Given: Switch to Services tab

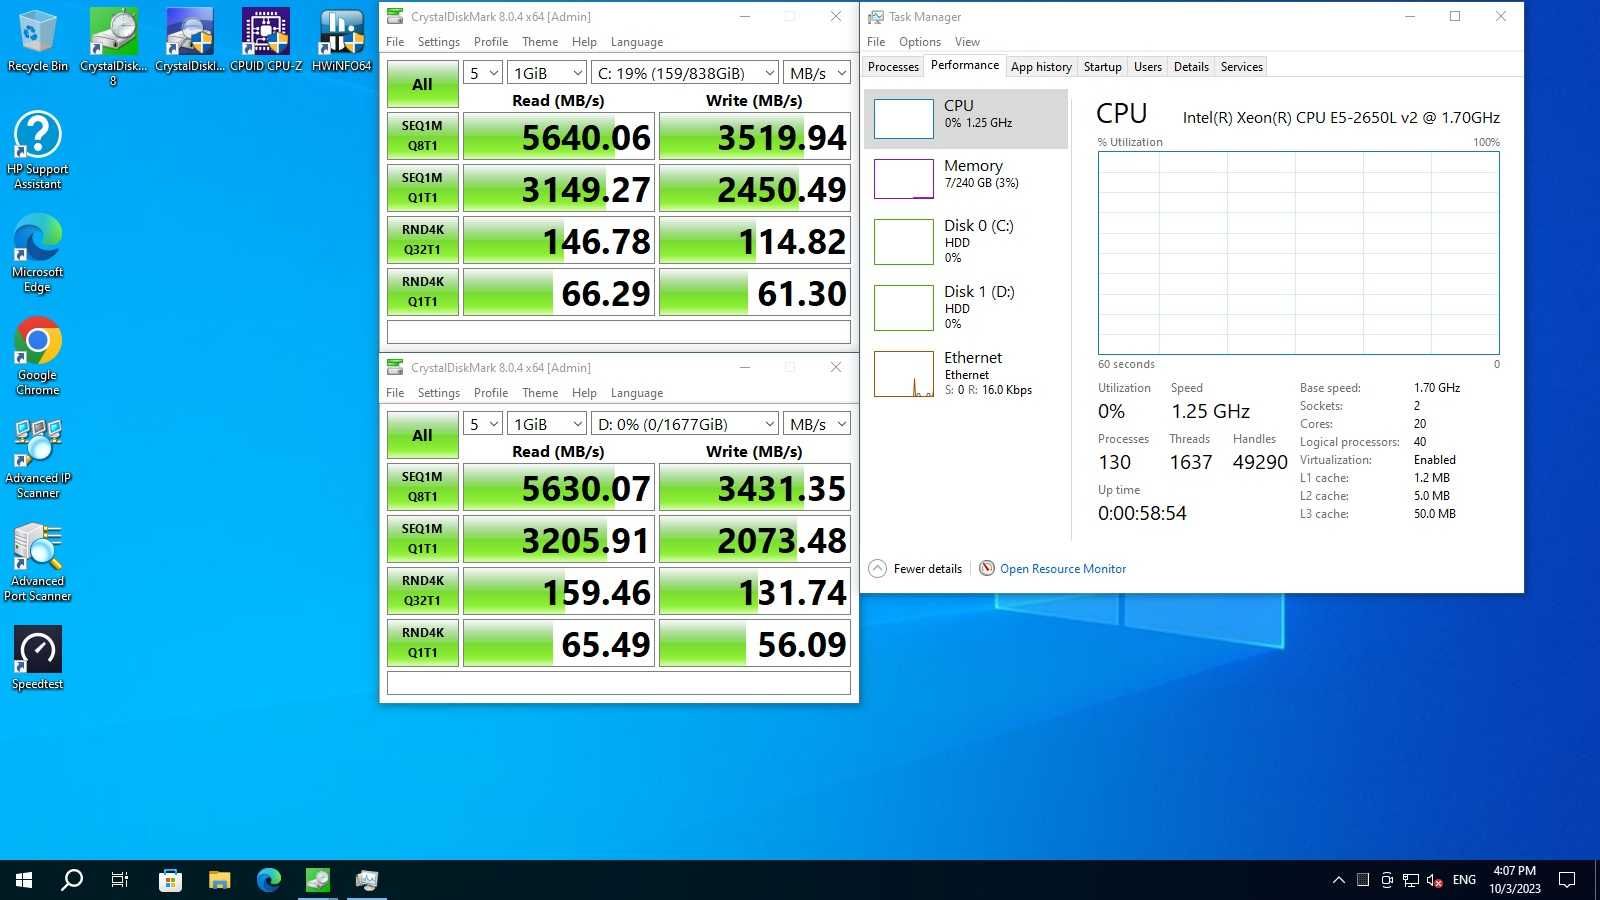Looking at the screenshot, I should tap(1242, 67).
